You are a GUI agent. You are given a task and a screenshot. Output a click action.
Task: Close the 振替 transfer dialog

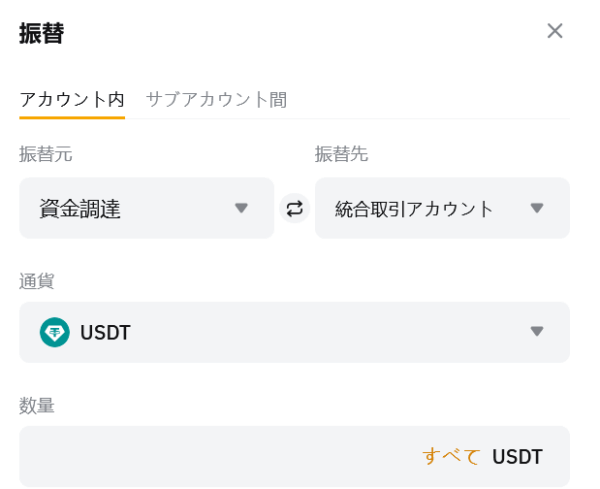(x=555, y=31)
